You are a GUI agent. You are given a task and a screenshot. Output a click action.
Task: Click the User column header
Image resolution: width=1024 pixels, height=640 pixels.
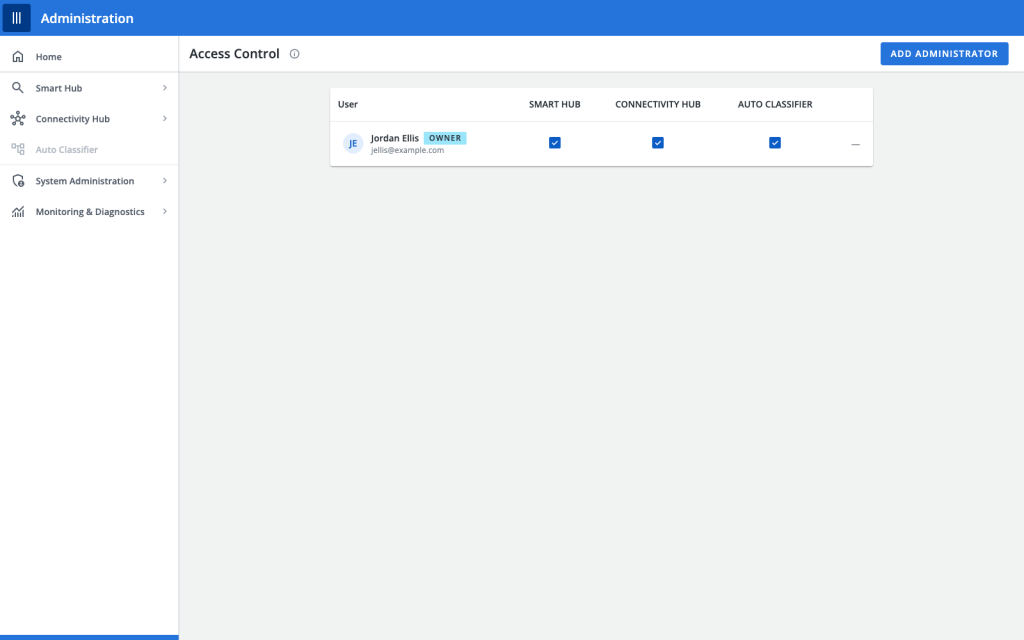coord(347,104)
